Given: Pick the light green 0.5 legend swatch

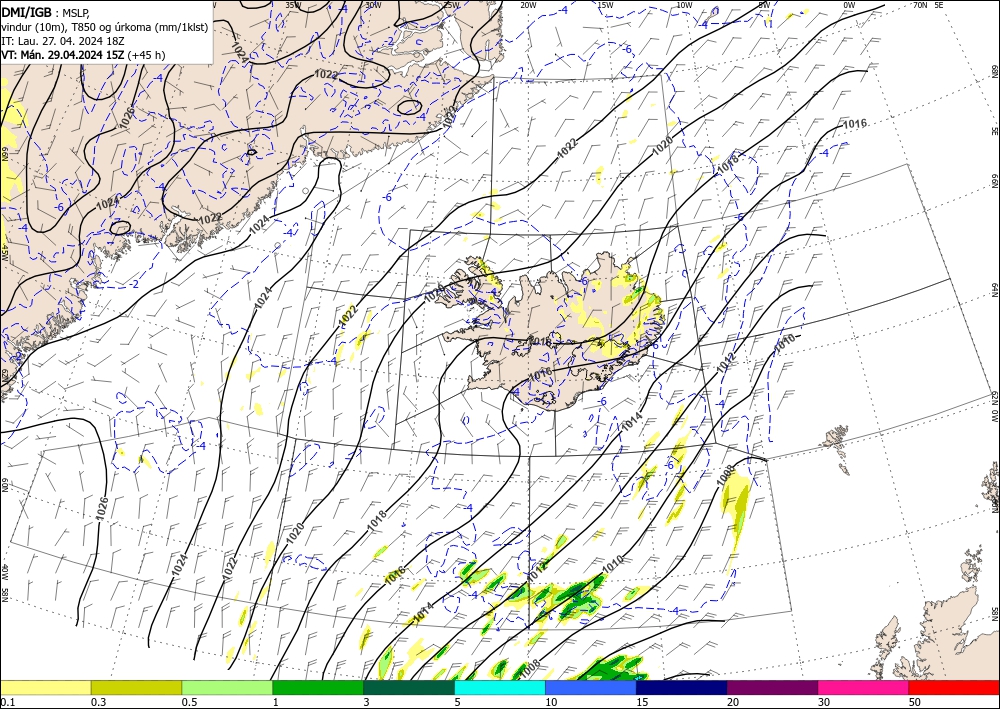Looking at the screenshot, I should coord(227,687).
